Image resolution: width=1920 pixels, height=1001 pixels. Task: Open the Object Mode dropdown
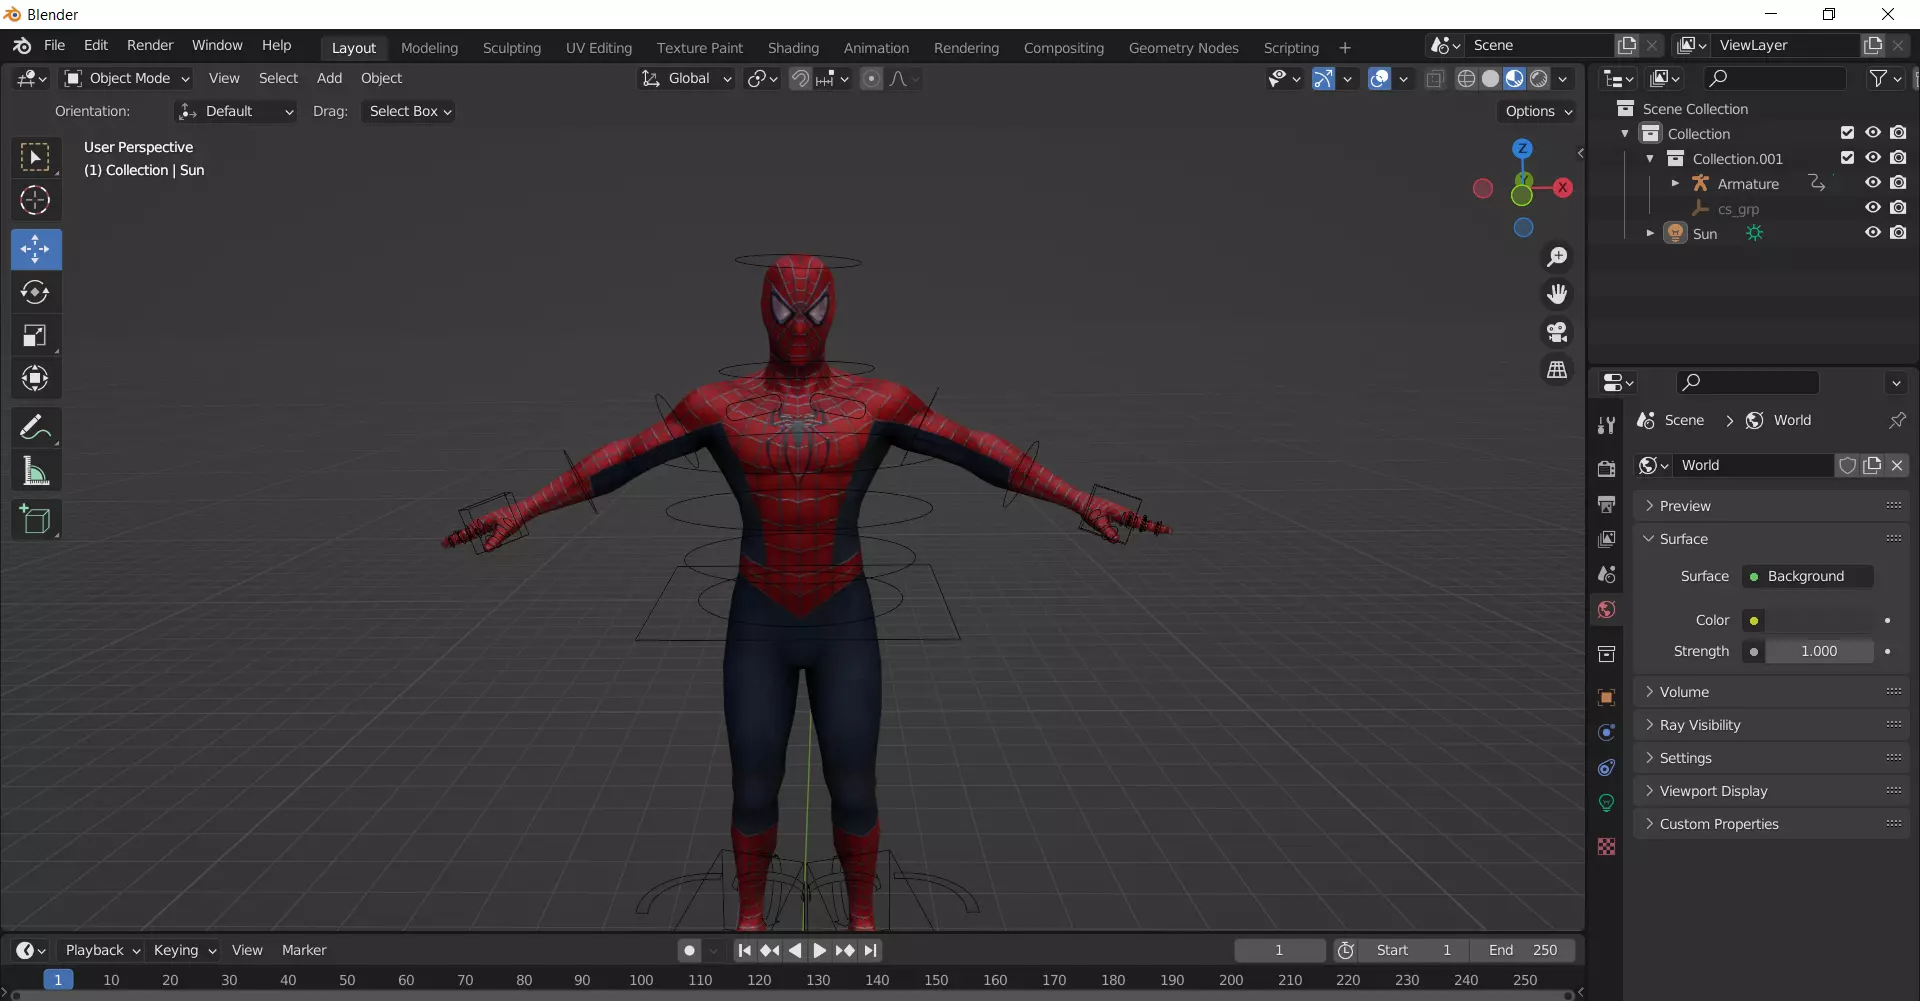[127, 78]
